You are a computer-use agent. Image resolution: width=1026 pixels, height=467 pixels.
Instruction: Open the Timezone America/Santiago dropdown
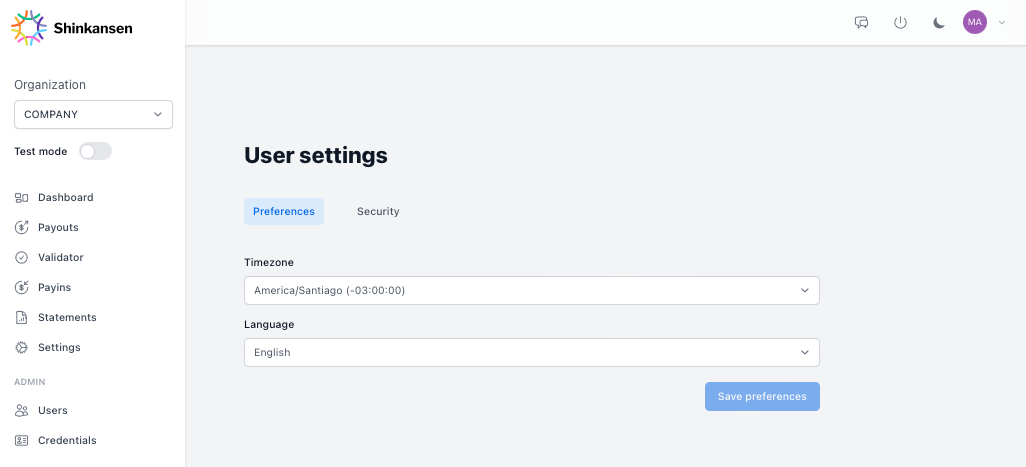(532, 290)
